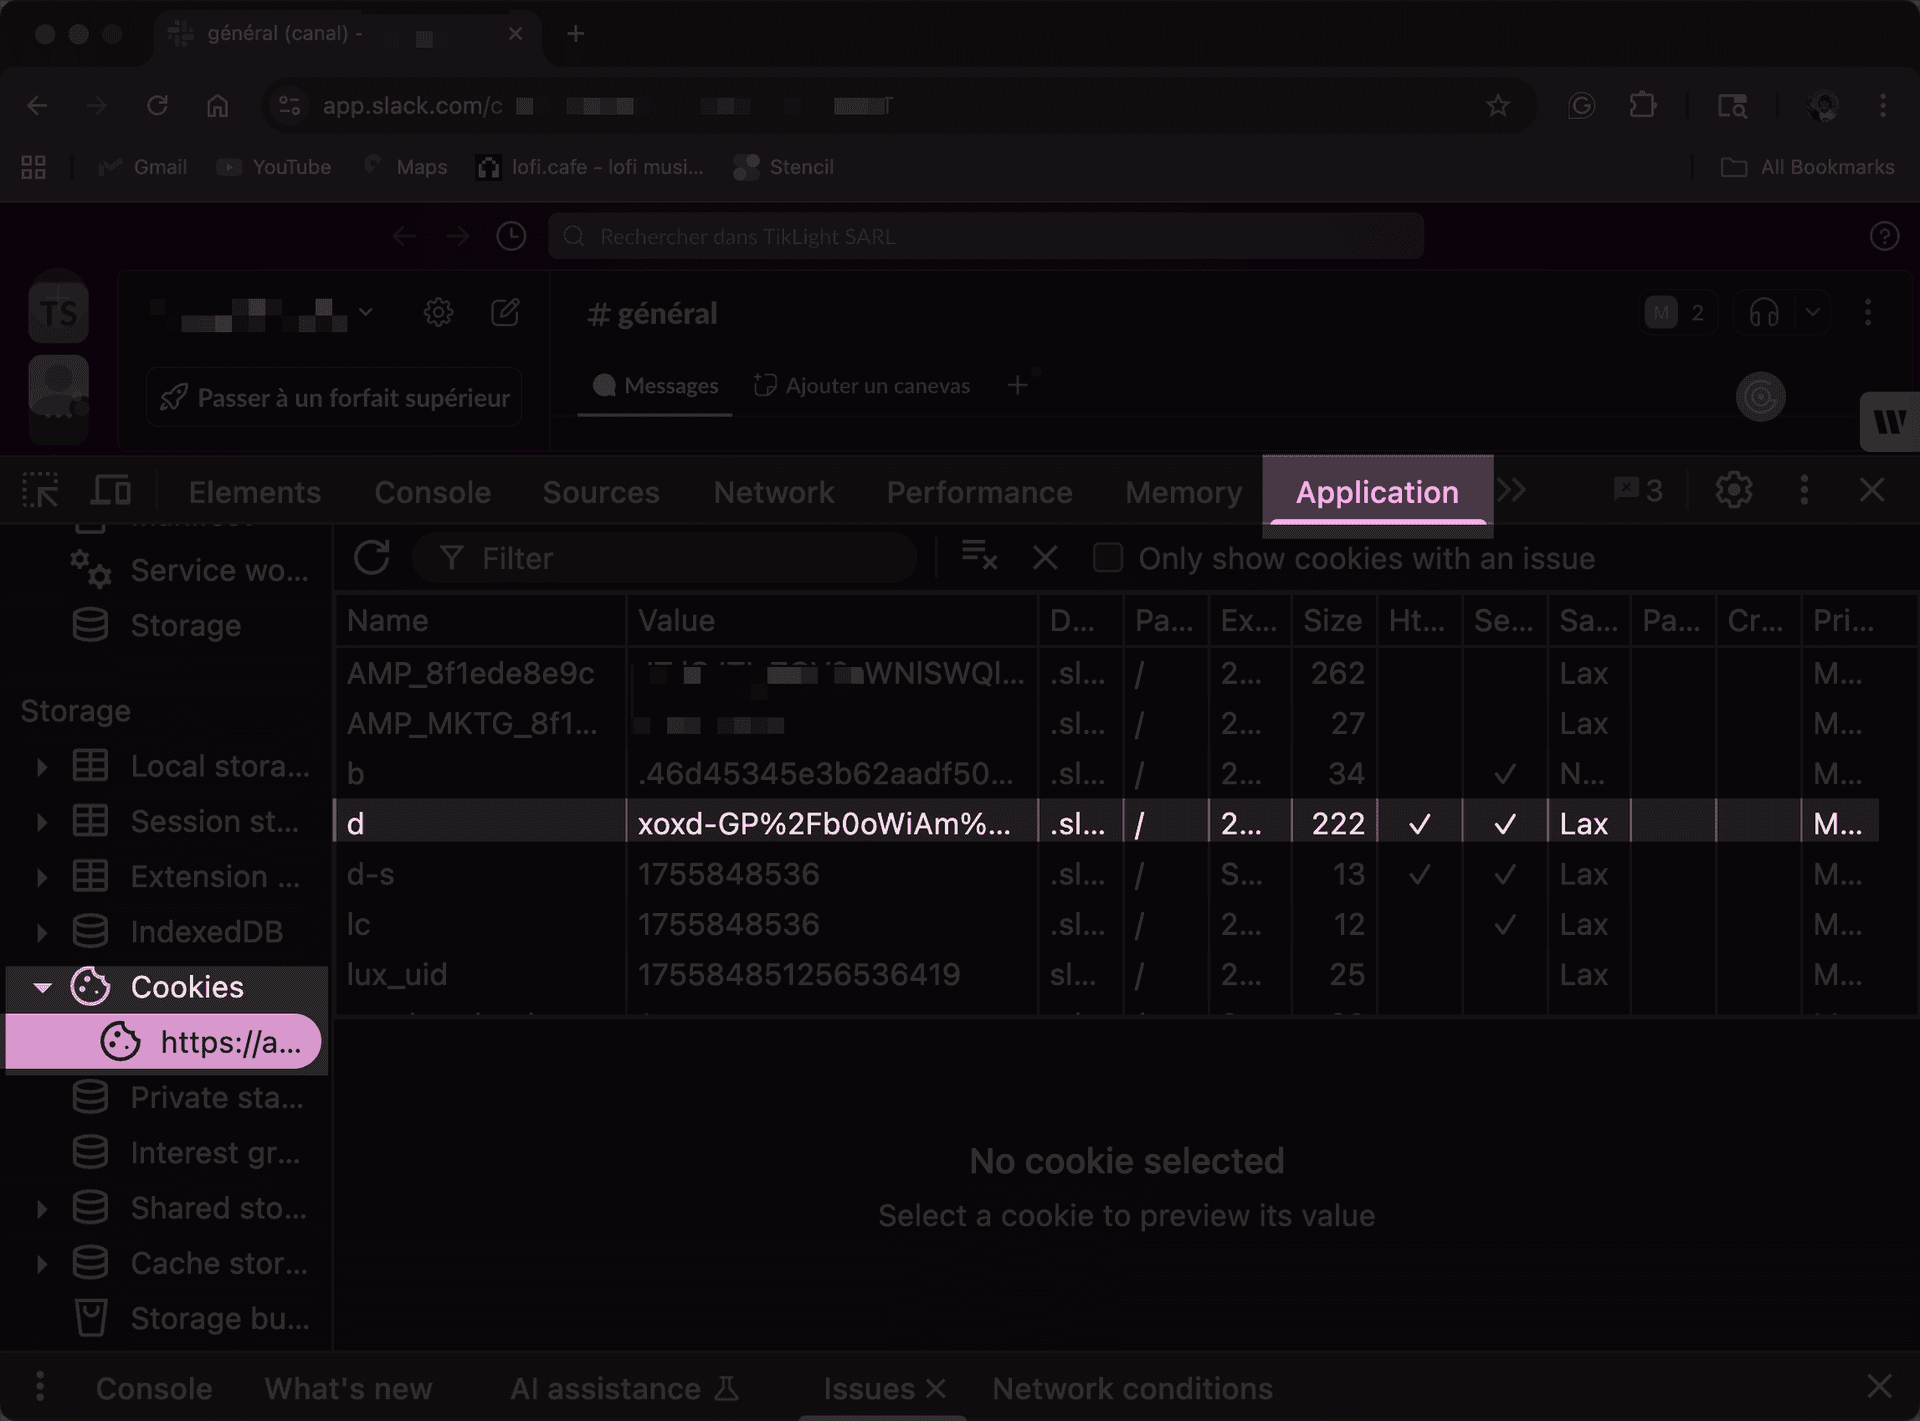Click Passer à un forfait supérieur

coord(332,397)
